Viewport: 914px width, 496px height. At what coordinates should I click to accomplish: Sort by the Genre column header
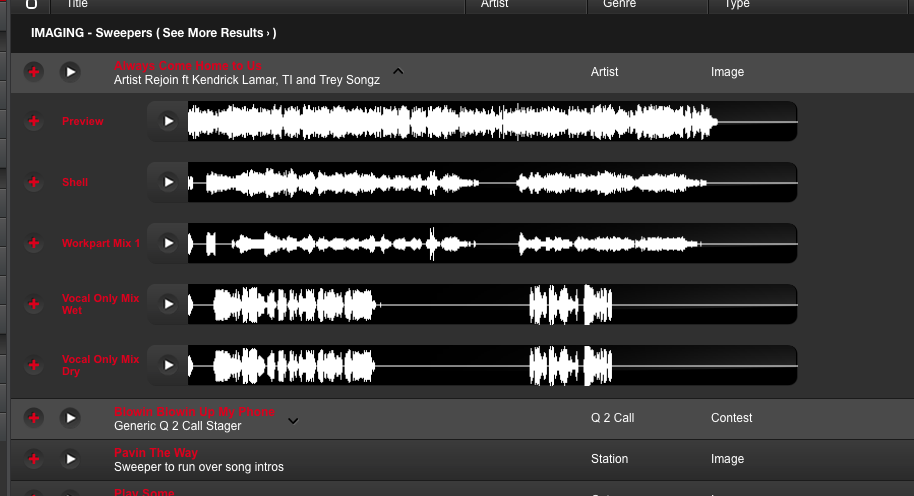[x=619, y=4]
